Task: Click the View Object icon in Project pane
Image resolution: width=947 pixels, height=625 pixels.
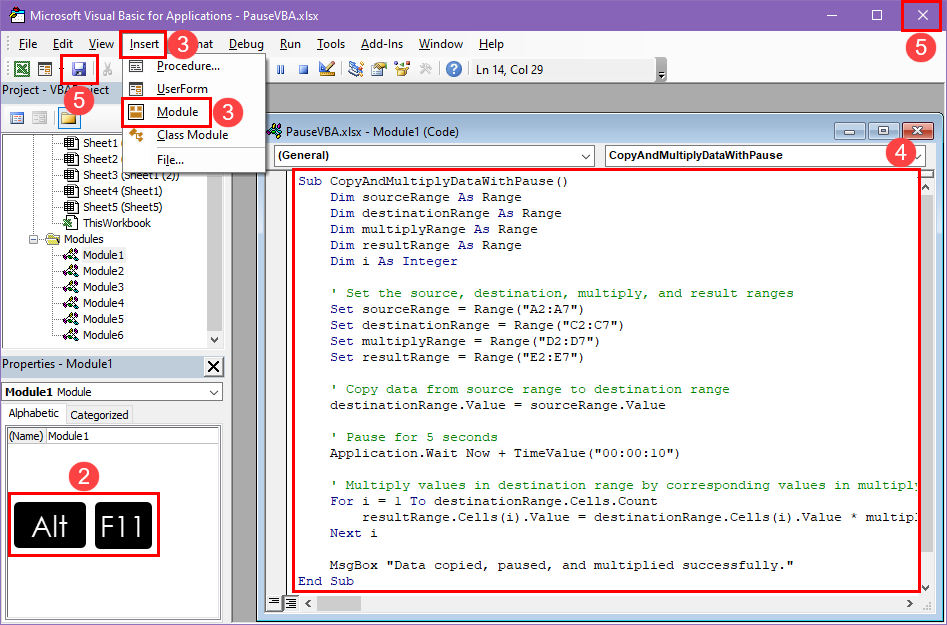Action: point(39,118)
